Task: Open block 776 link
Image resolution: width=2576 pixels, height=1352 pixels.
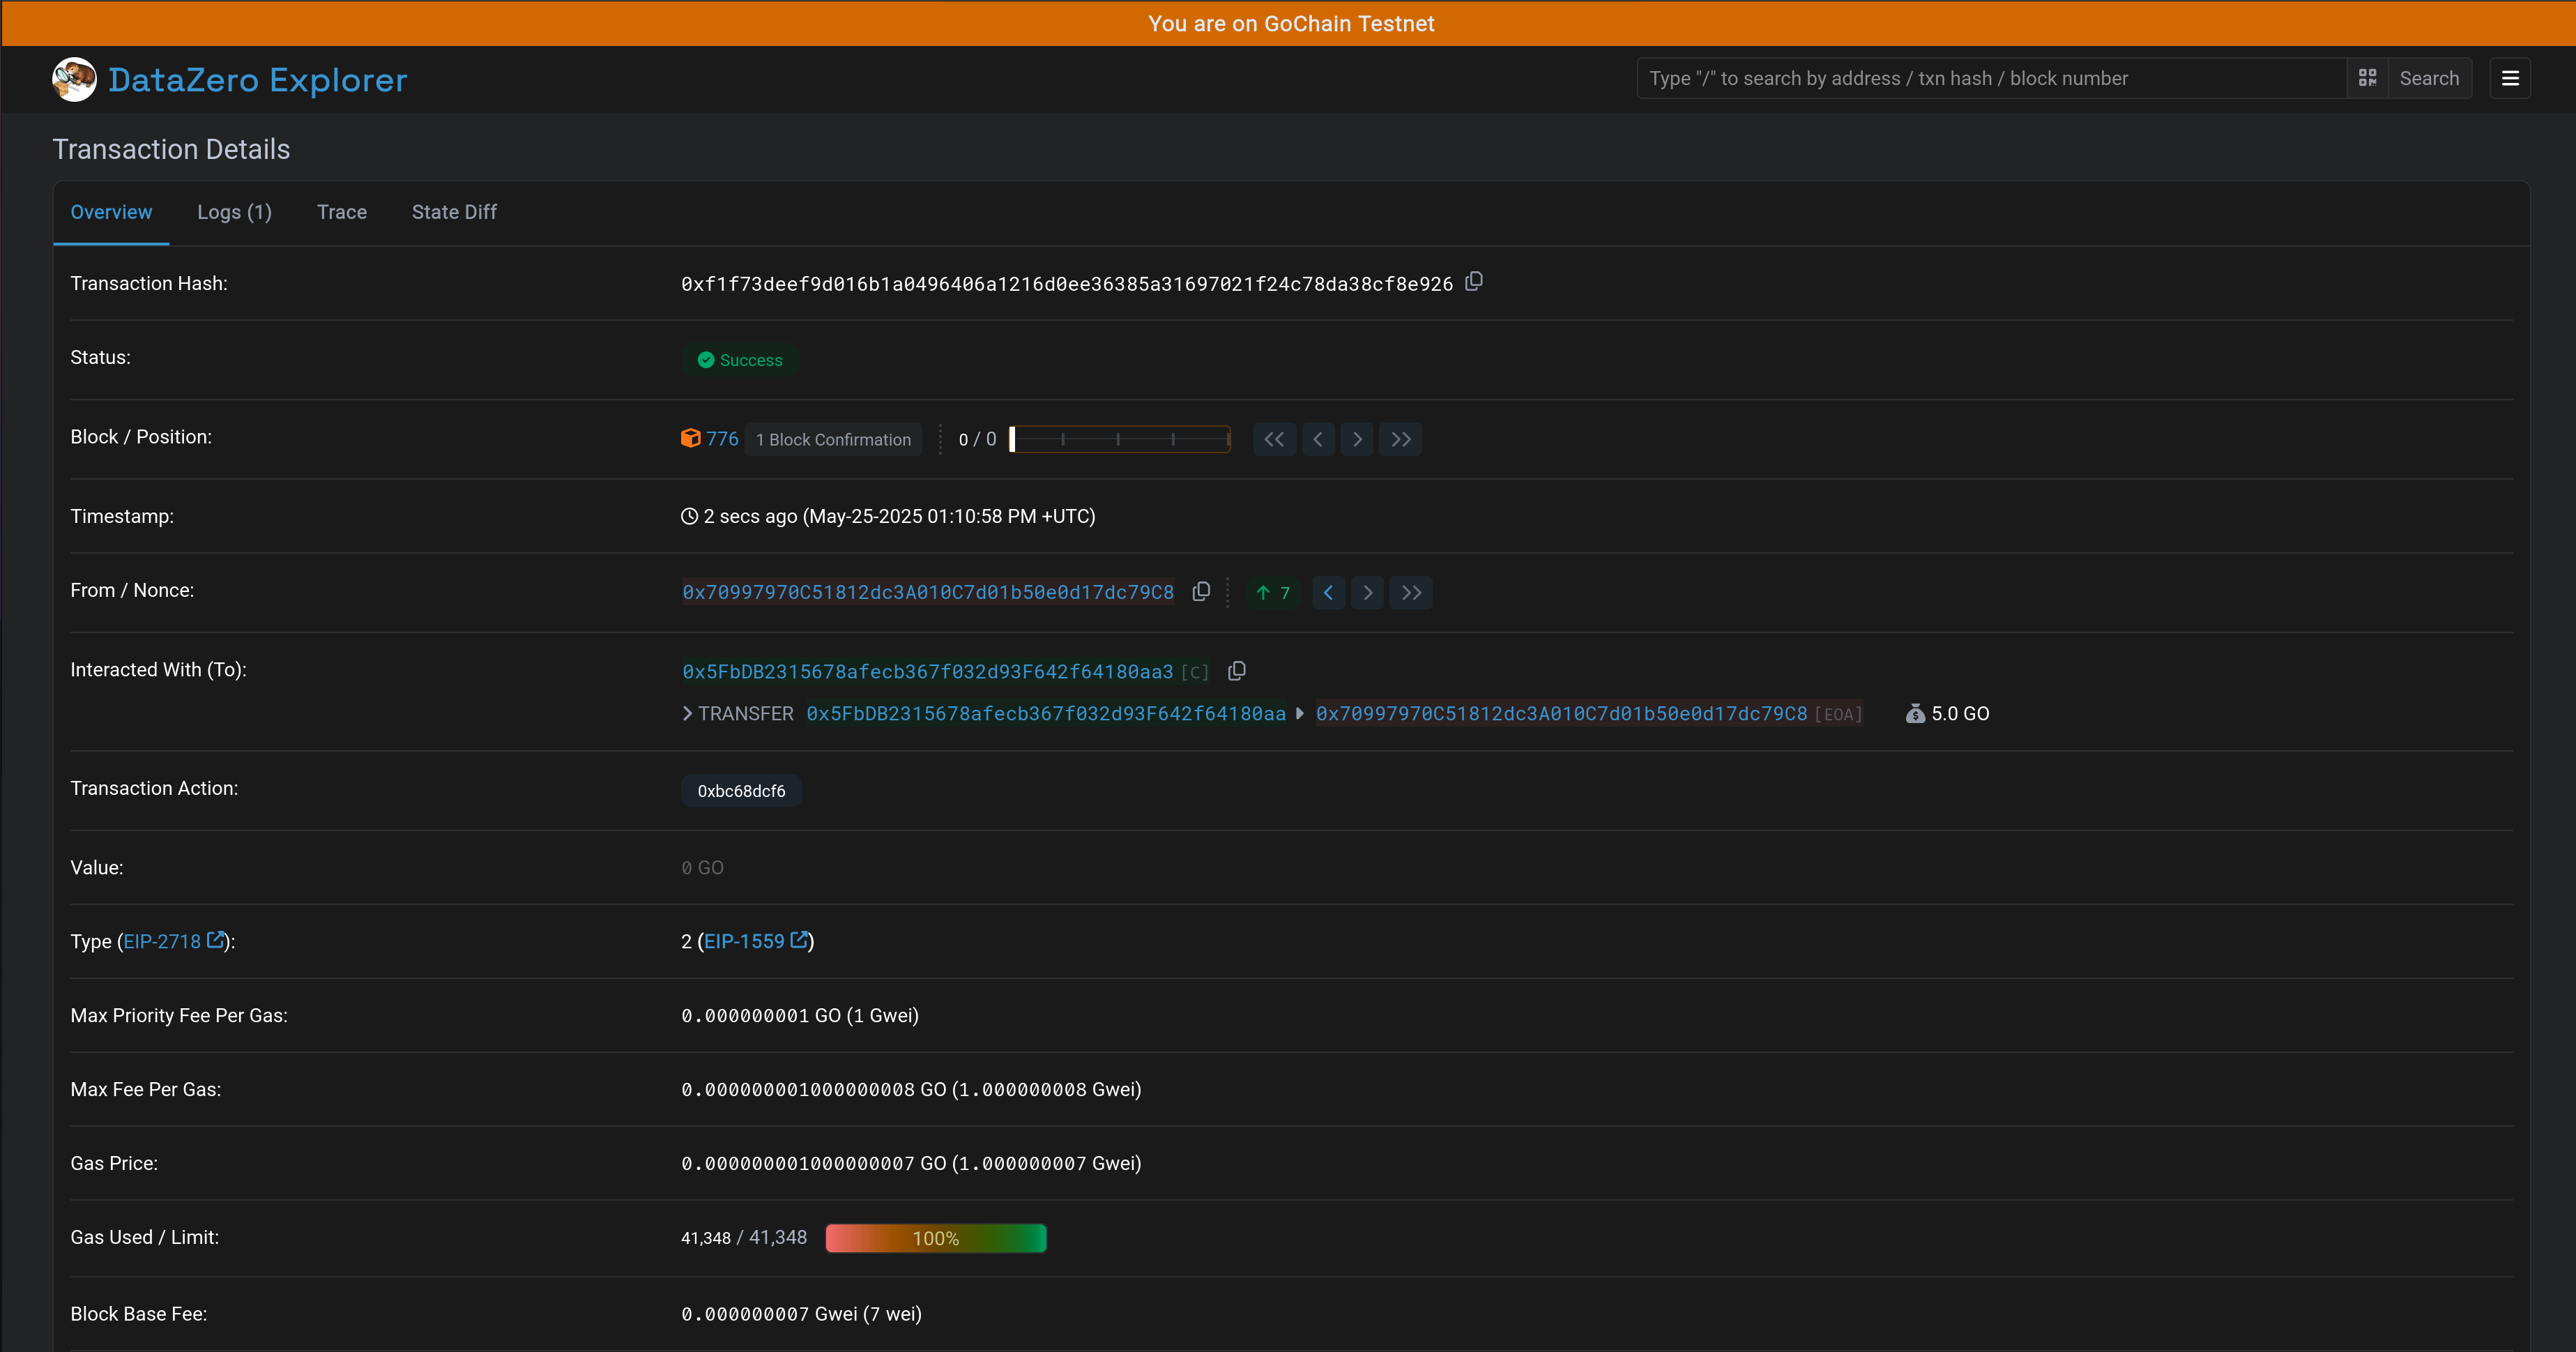Action: [722, 439]
